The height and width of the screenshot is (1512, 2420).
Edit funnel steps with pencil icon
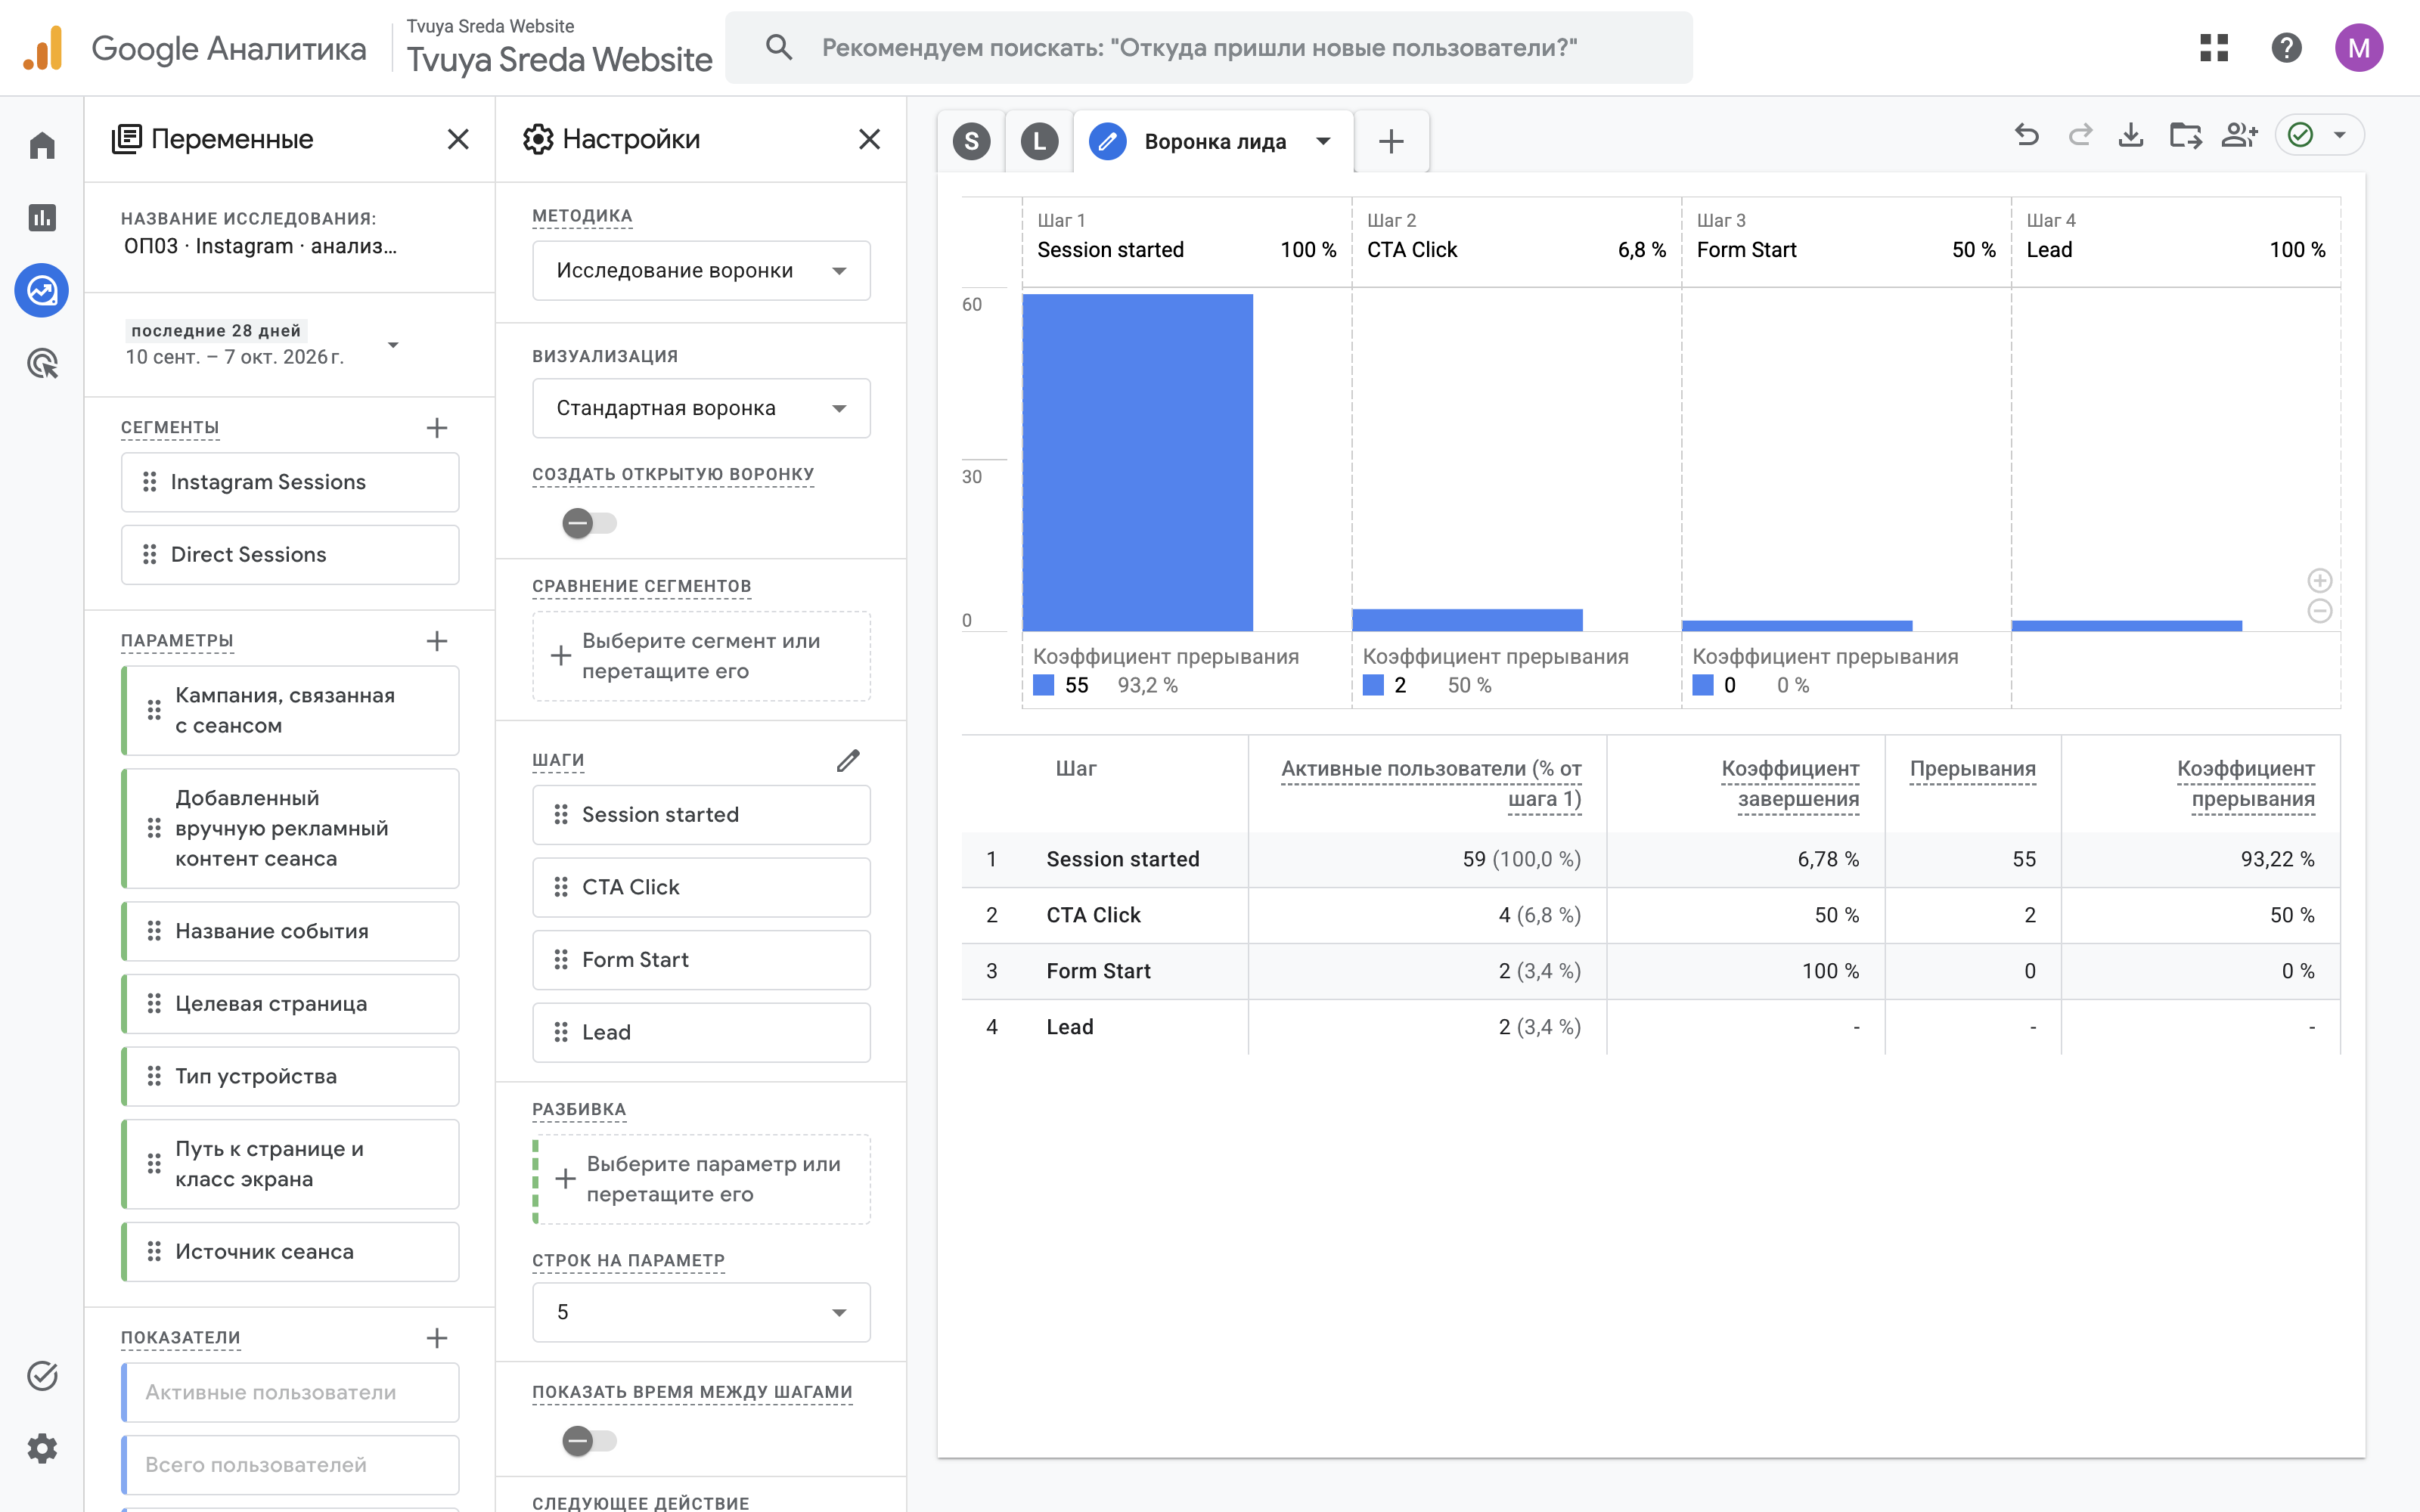pyautogui.click(x=848, y=760)
